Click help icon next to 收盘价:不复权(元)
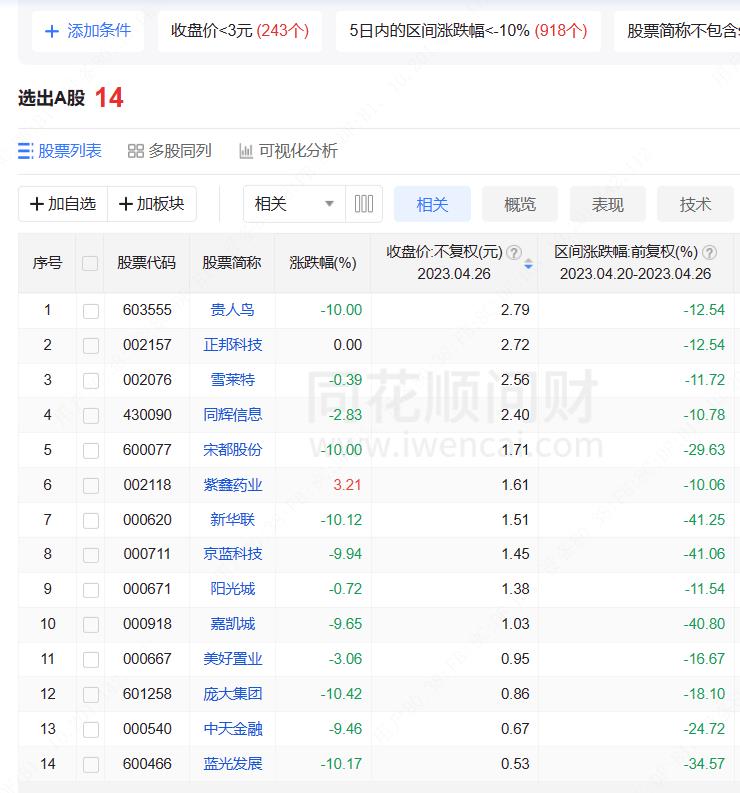 click(514, 253)
